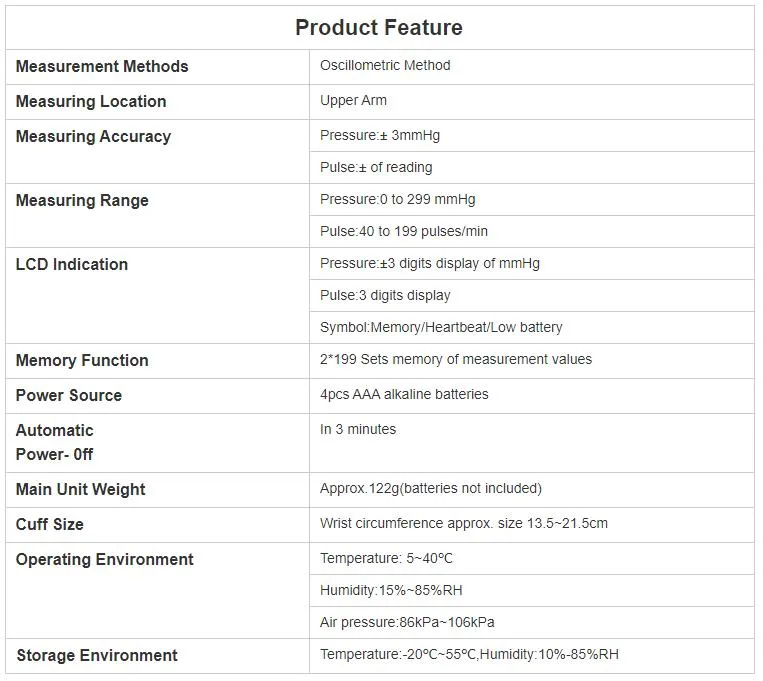Select the Storage Environment label

(x=97, y=656)
